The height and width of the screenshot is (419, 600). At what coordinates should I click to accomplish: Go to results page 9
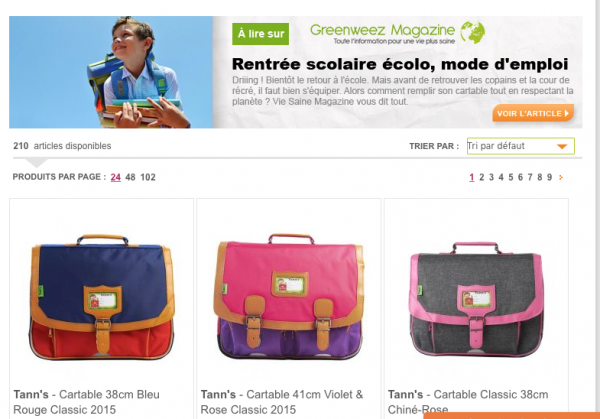click(549, 177)
